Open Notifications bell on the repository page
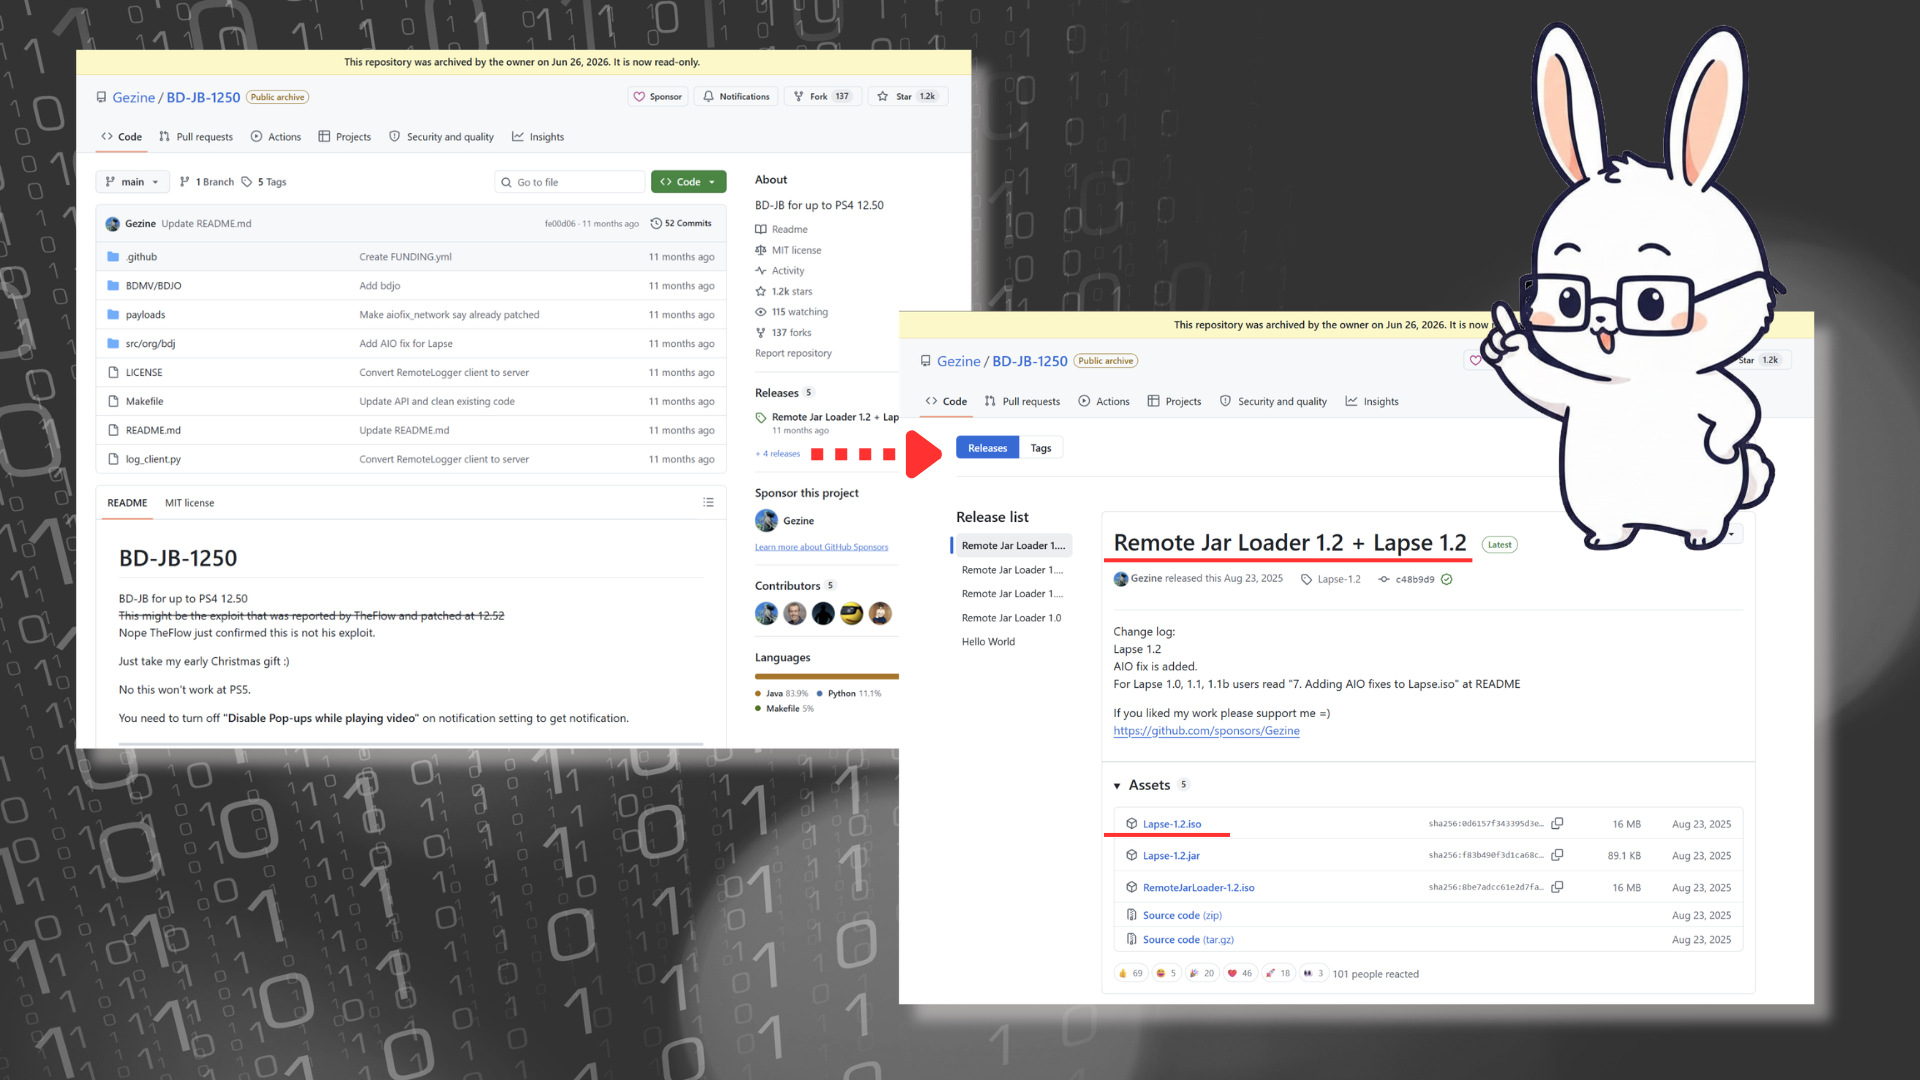The image size is (1920, 1080). pos(736,97)
